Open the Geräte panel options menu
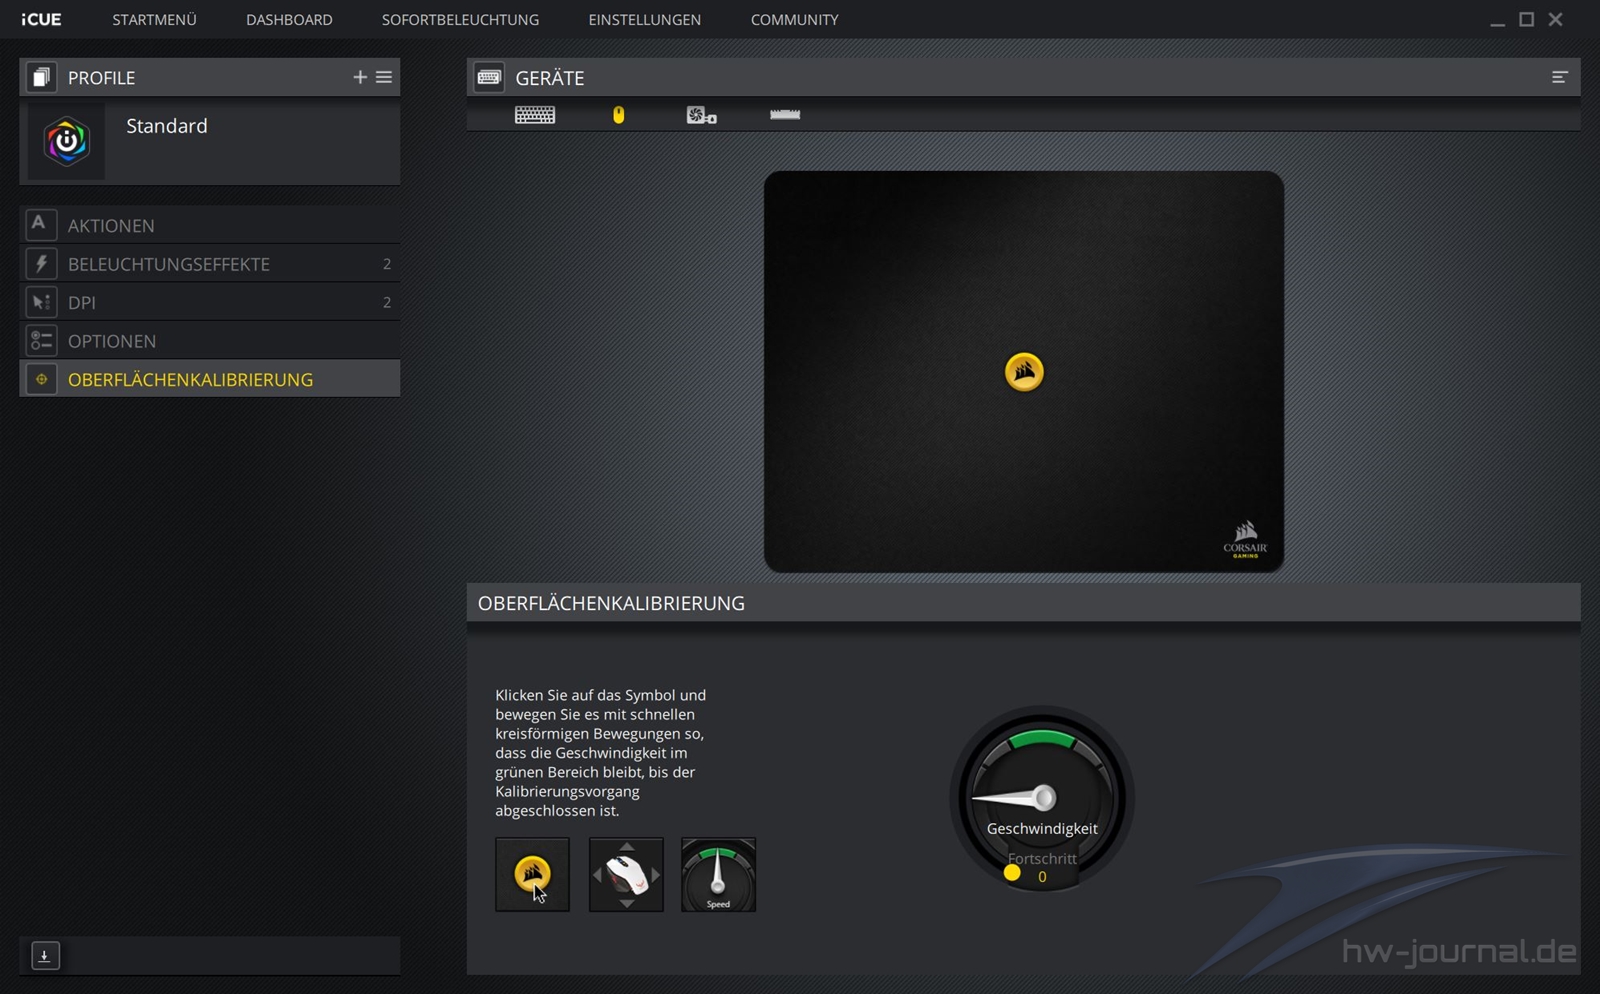Screen dimensions: 1600x994 click(x=1559, y=77)
